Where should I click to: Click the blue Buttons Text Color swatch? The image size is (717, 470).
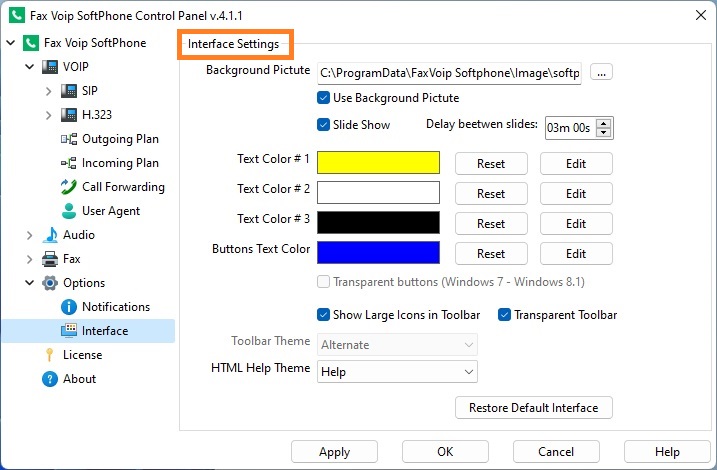pyautogui.click(x=379, y=252)
